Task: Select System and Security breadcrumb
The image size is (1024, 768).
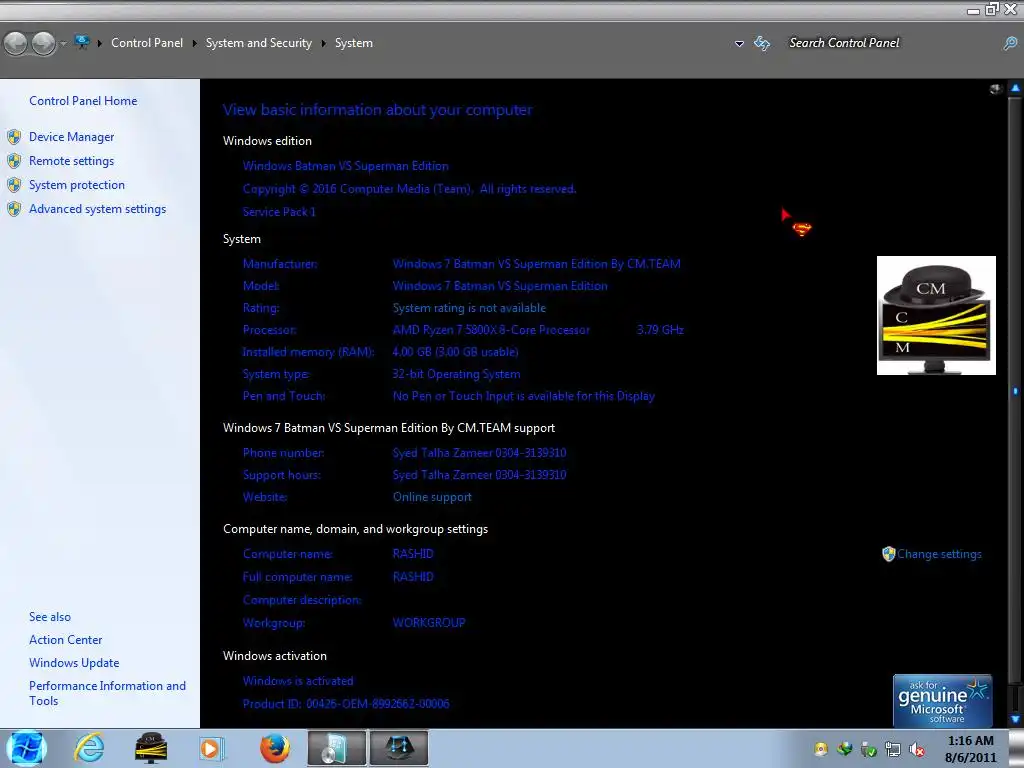Action: tap(259, 42)
